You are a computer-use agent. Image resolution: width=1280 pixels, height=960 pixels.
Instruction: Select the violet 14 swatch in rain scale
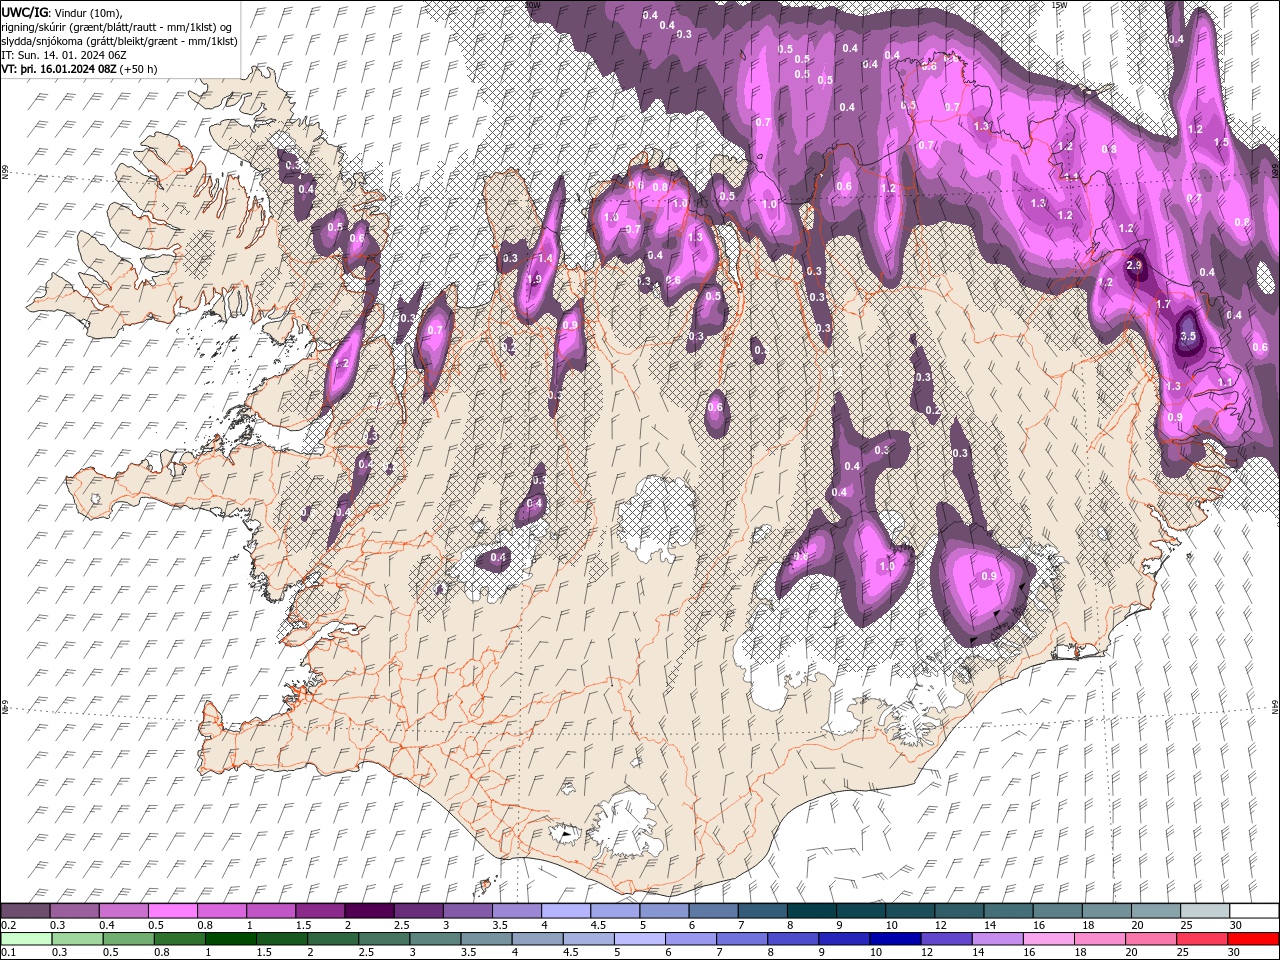(x=997, y=939)
